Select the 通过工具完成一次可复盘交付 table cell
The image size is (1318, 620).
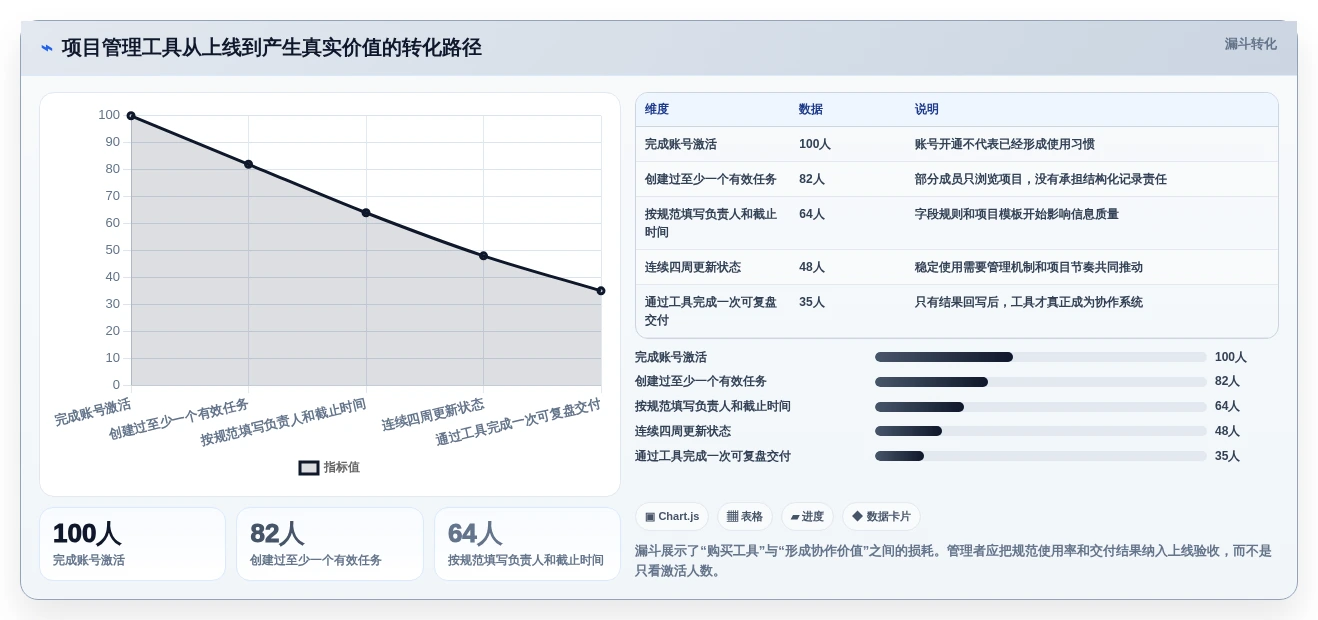pyautogui.click(x=711, y=311)
